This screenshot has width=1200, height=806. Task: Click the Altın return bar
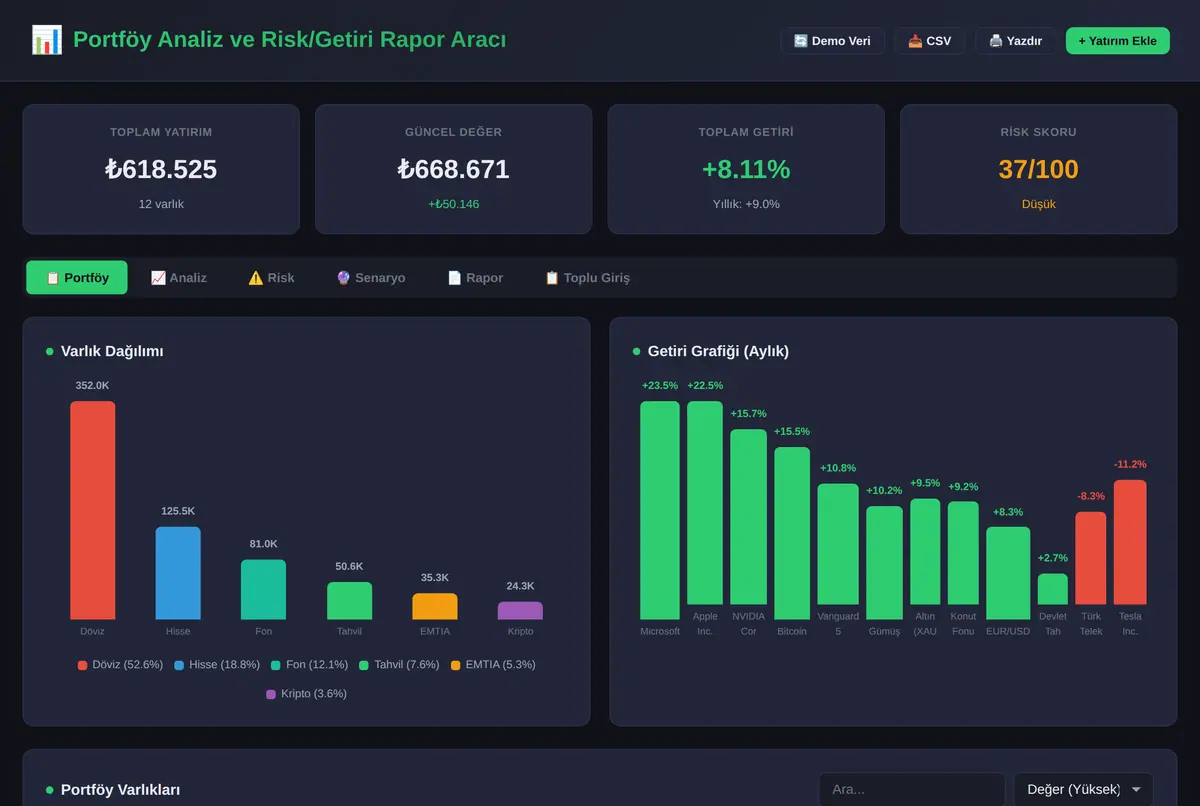[x=925, y=552]
